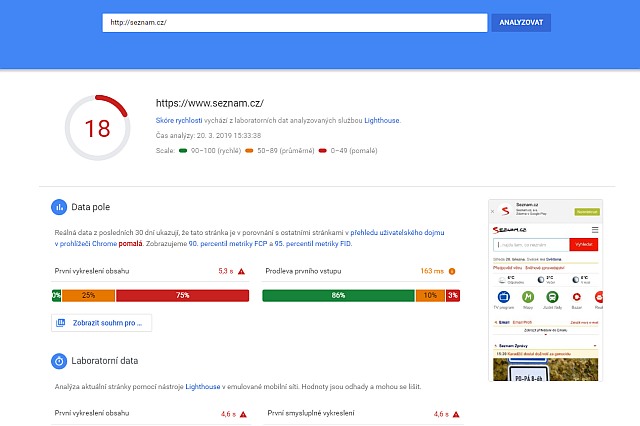The width and height of the screenshot is (640, 426).
Task: Click the score gauge showing 18
Action: click(98, 128)
